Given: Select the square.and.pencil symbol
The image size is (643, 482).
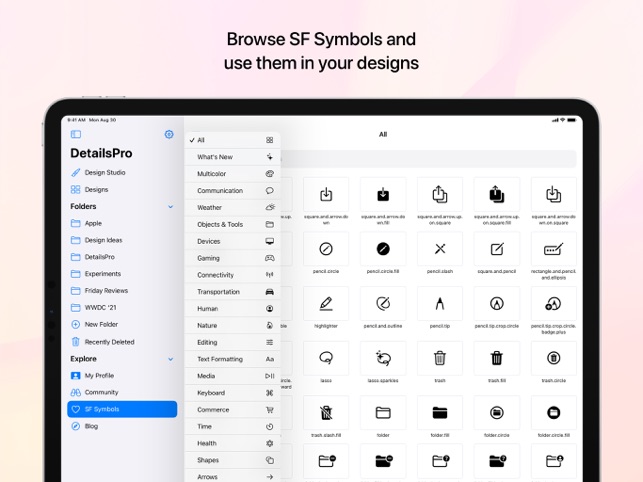Looking at the screenshot, I should click(497, 249).
